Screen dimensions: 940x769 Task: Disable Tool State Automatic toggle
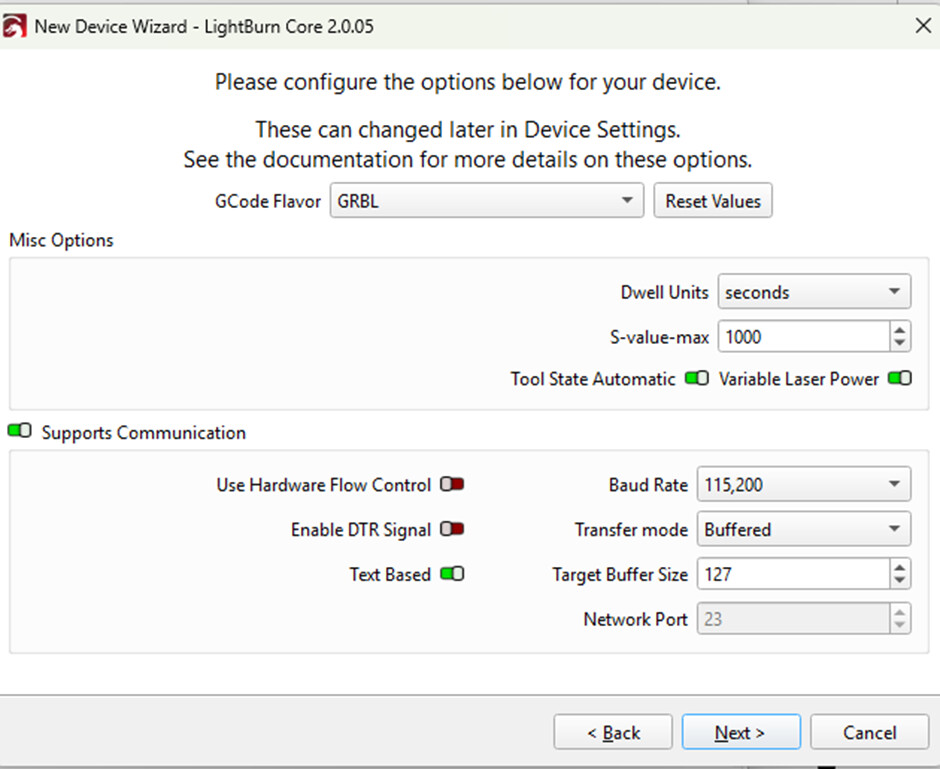click(x=697, y=379)
